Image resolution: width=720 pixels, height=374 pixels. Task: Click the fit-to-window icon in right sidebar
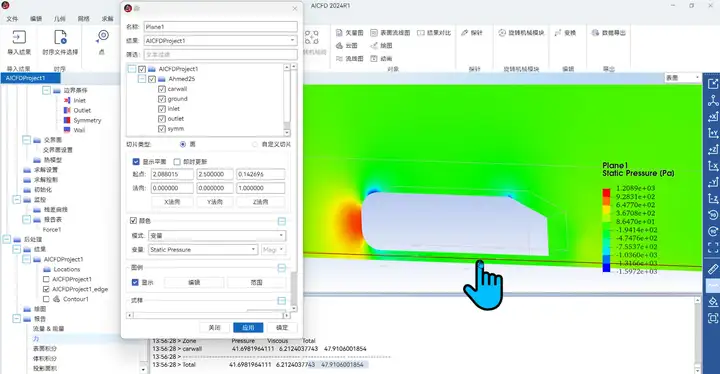pyautogui.click(x=713, y=248)
